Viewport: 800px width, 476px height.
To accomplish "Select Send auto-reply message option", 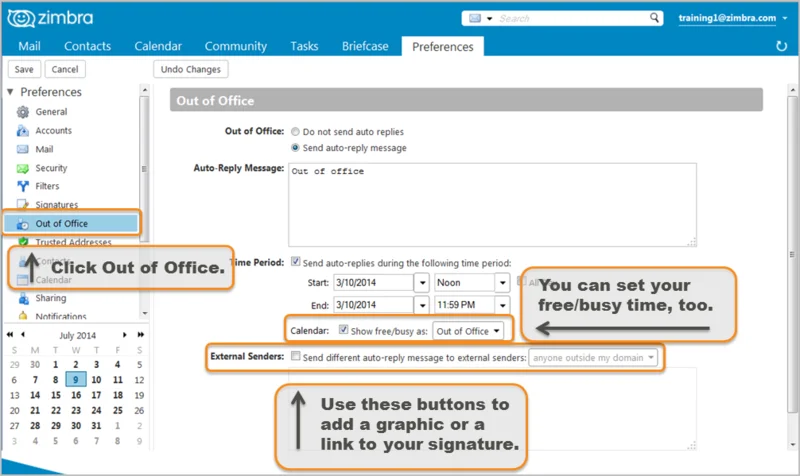I will [295, 147].
